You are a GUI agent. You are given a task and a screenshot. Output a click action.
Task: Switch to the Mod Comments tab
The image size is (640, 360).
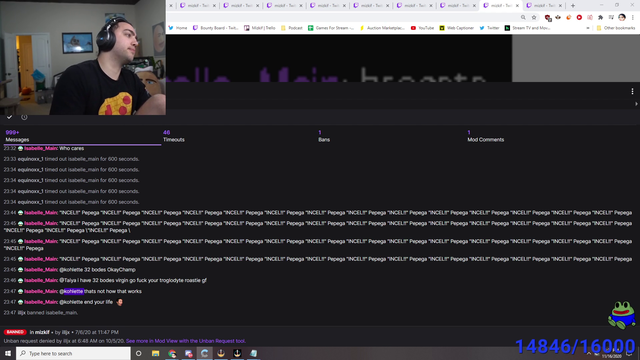[x=485, y=136]
